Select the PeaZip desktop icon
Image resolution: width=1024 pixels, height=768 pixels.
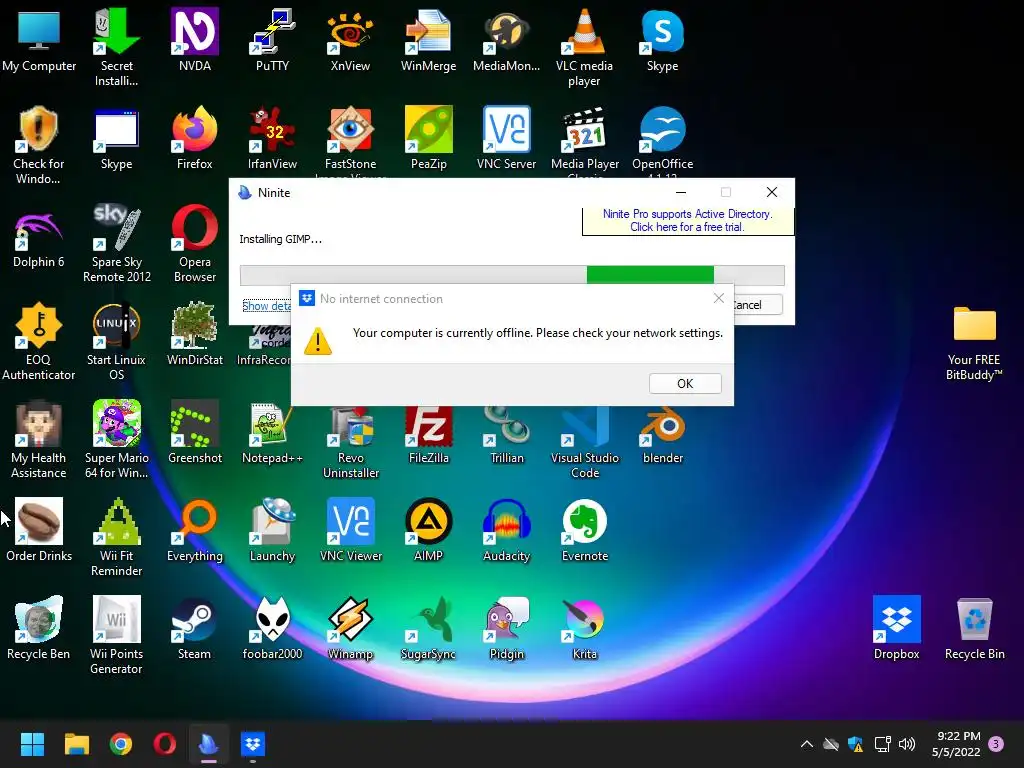(428, 138)
